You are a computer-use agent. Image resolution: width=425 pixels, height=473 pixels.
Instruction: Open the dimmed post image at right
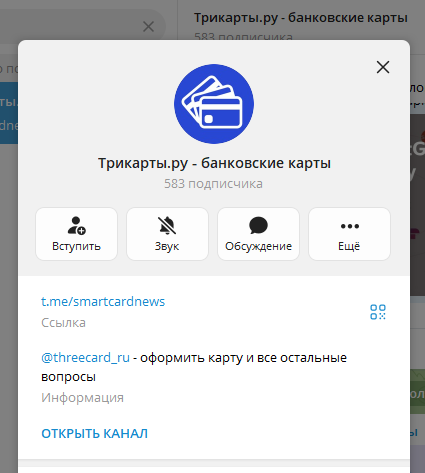click(417, 205)
